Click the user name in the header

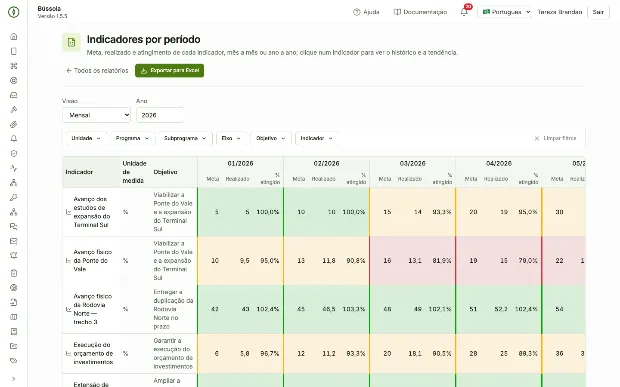click(560, 12)
